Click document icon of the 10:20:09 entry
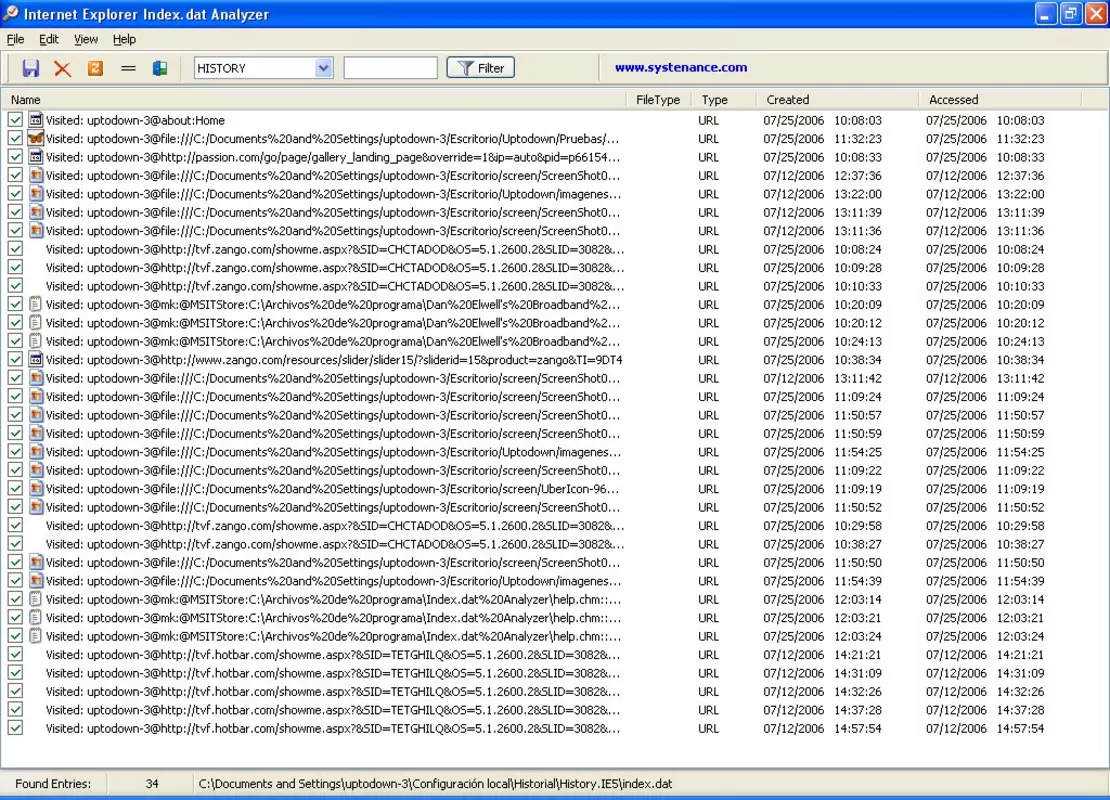Screen dimensions: 1110x800 pyautogui.click(x=35, y=304)
